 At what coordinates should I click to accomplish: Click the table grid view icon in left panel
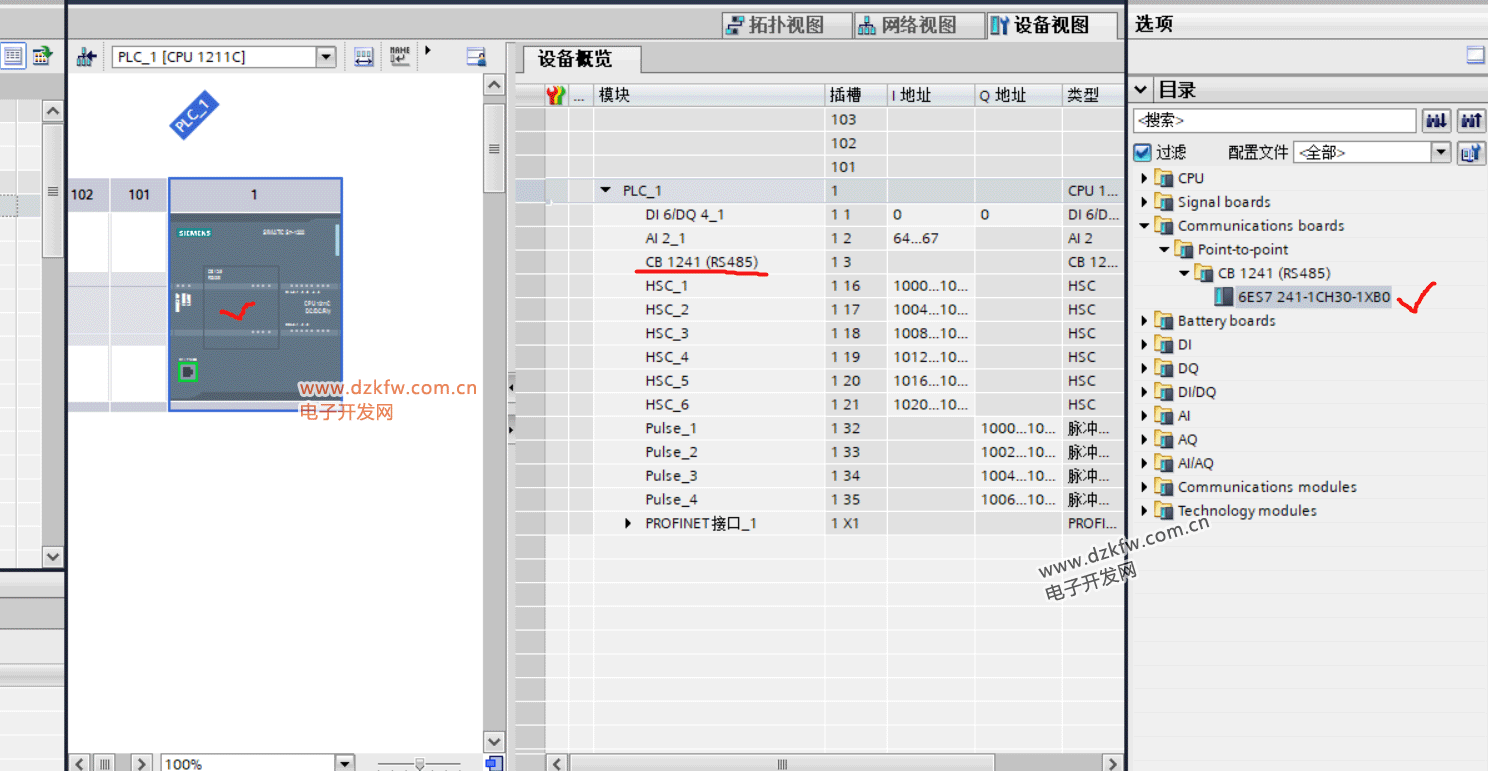[x=12, y=56]
